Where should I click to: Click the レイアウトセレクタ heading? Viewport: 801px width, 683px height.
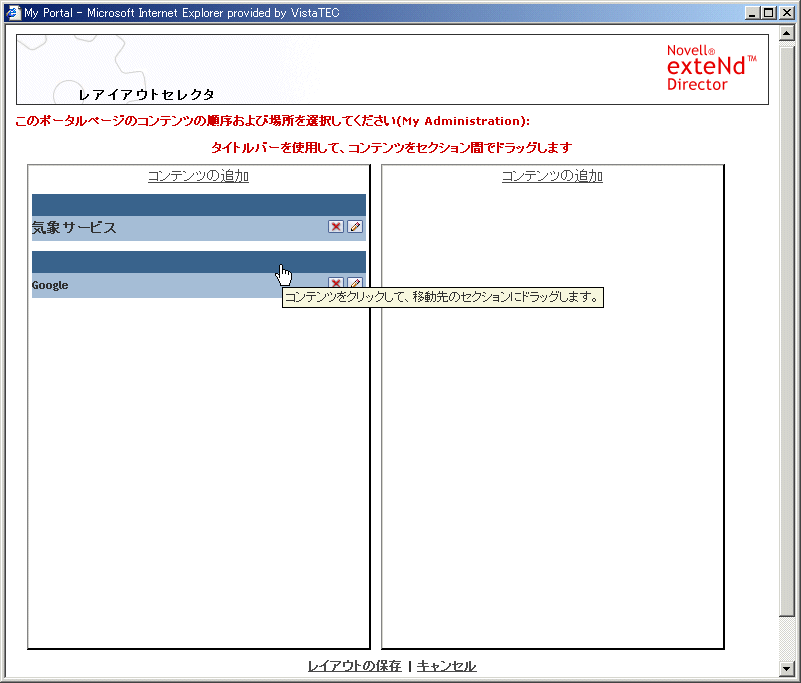pyautogui.click(x=147, y=95)
